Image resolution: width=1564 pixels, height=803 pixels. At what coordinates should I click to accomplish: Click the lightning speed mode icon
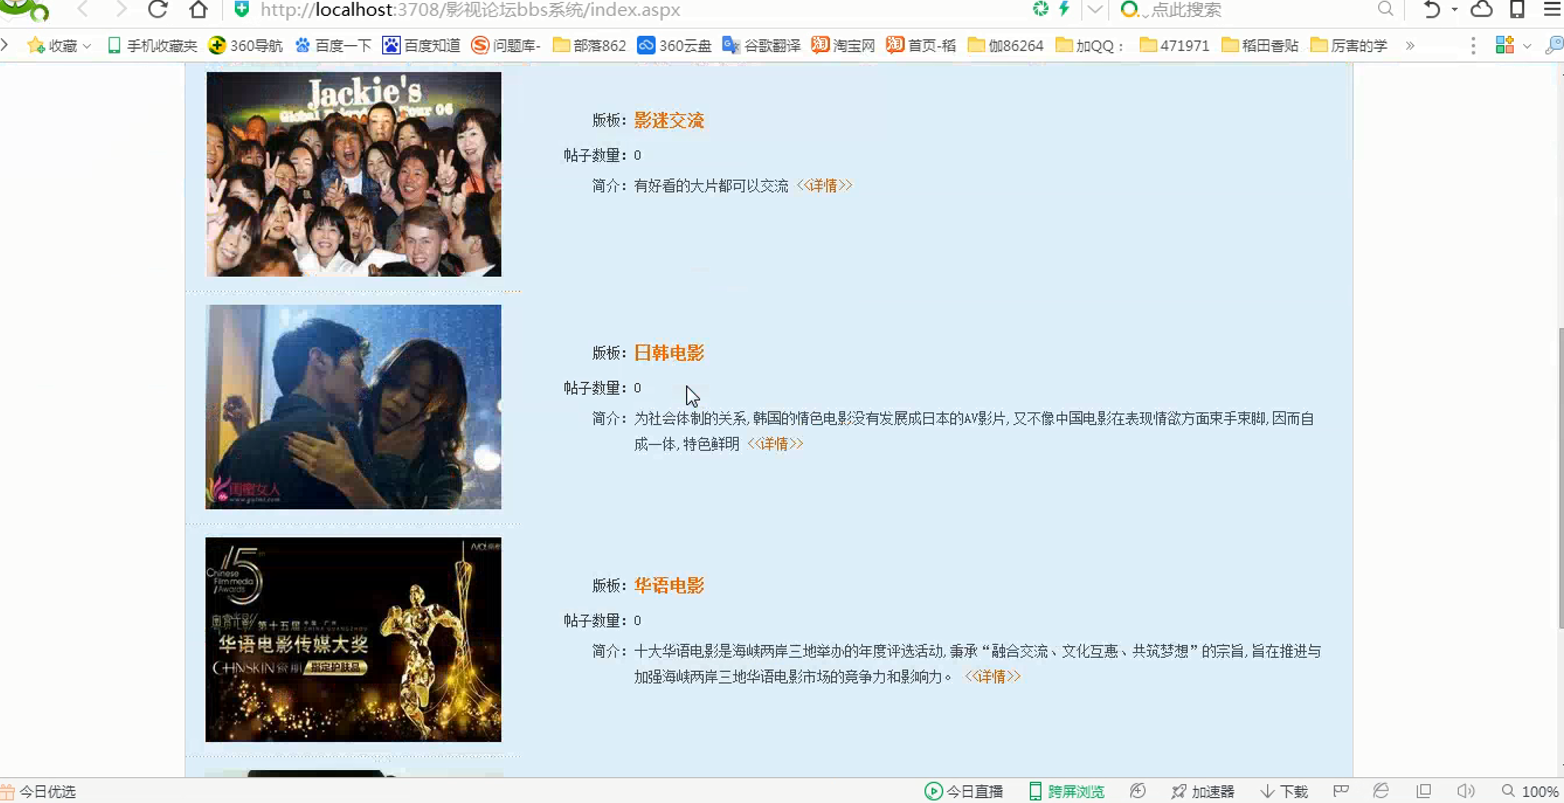tap(1064, 10)
